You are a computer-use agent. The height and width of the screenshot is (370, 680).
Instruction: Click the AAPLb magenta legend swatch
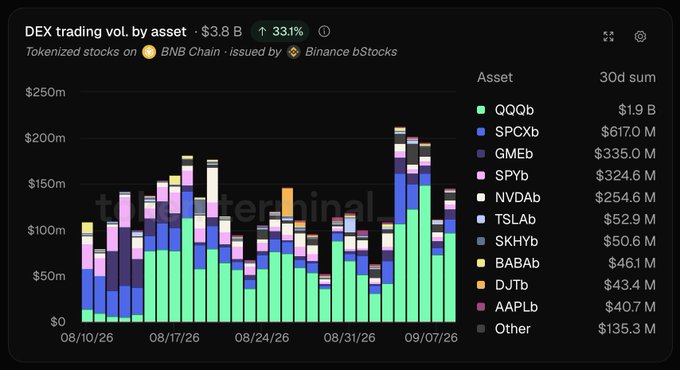pos(481,307)
